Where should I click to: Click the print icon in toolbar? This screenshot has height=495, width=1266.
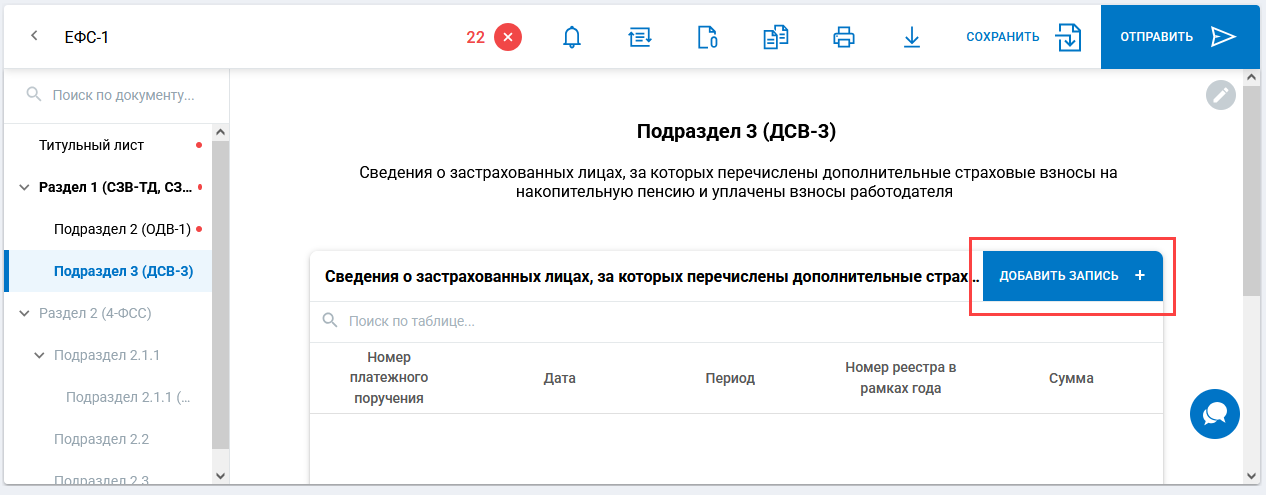pos(844,37)
